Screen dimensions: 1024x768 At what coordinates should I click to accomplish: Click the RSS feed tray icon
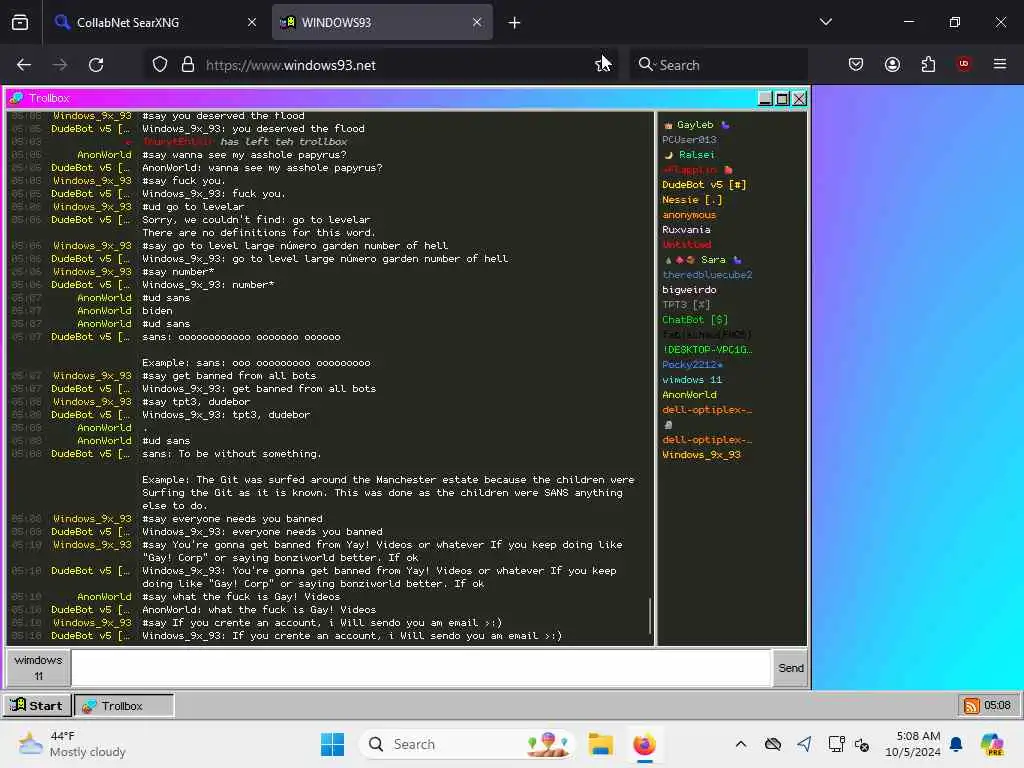[972, 705]
